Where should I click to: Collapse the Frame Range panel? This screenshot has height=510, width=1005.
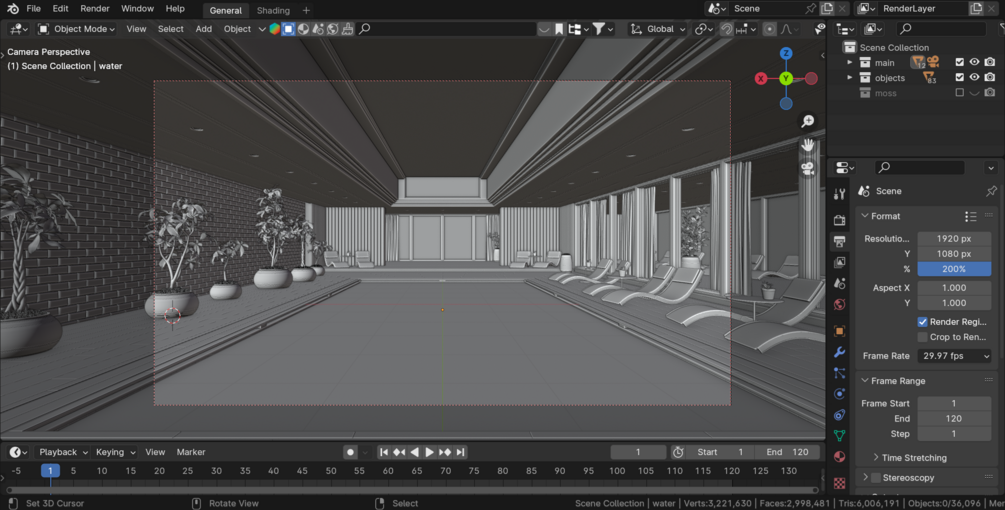[x=865, y=381]
